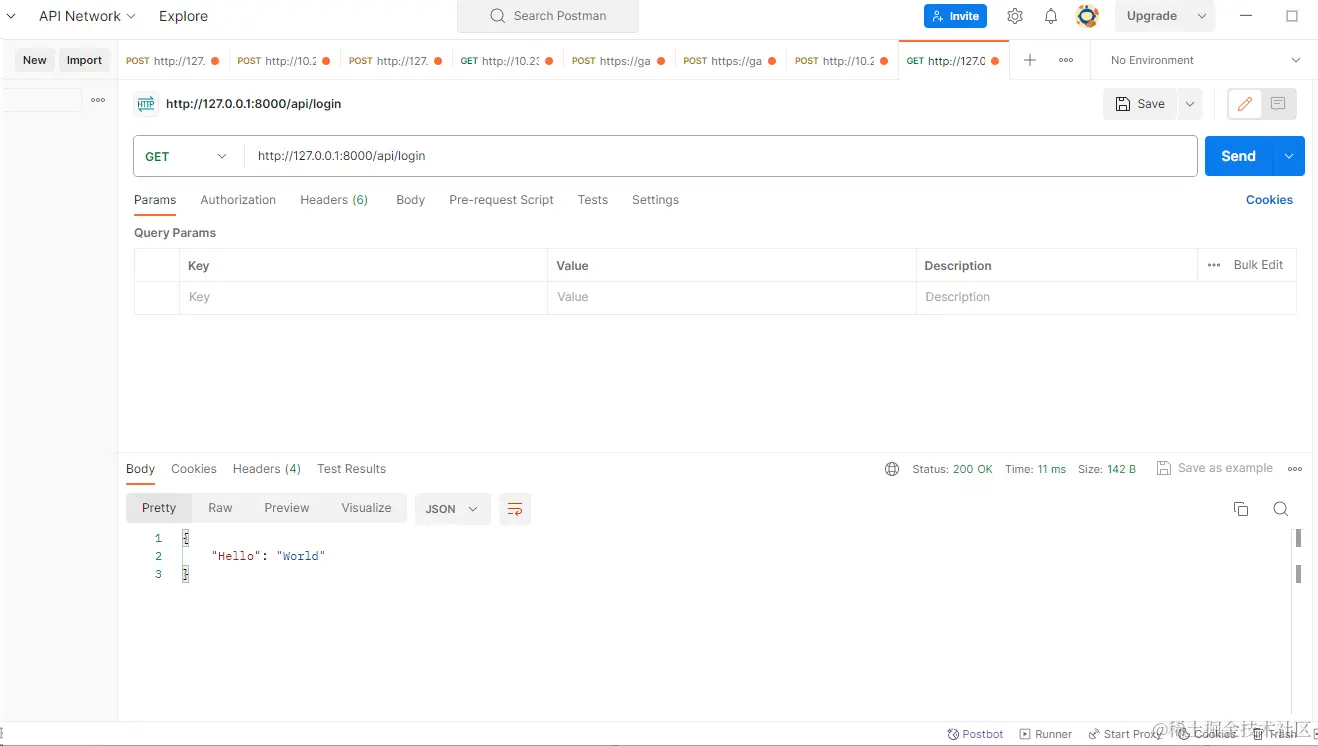Toggle line wrap icon next to JSON
This screenshot has height=746, width=1318.
click(515, 509)
